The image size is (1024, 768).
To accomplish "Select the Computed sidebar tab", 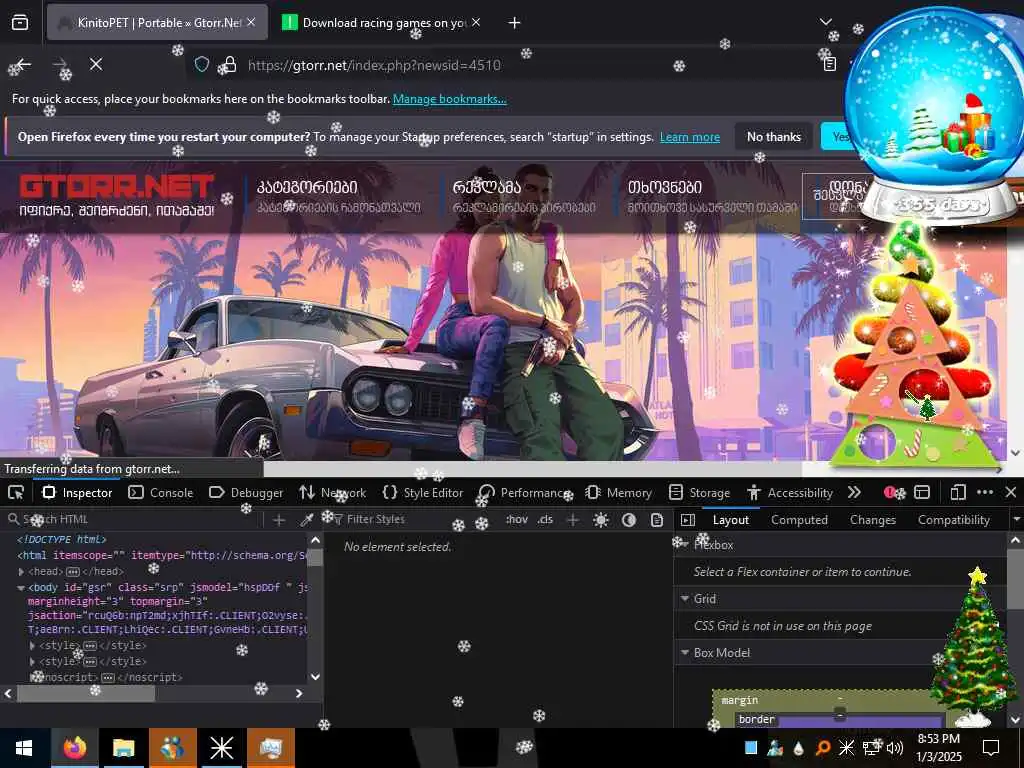I will tap(799, 520).
